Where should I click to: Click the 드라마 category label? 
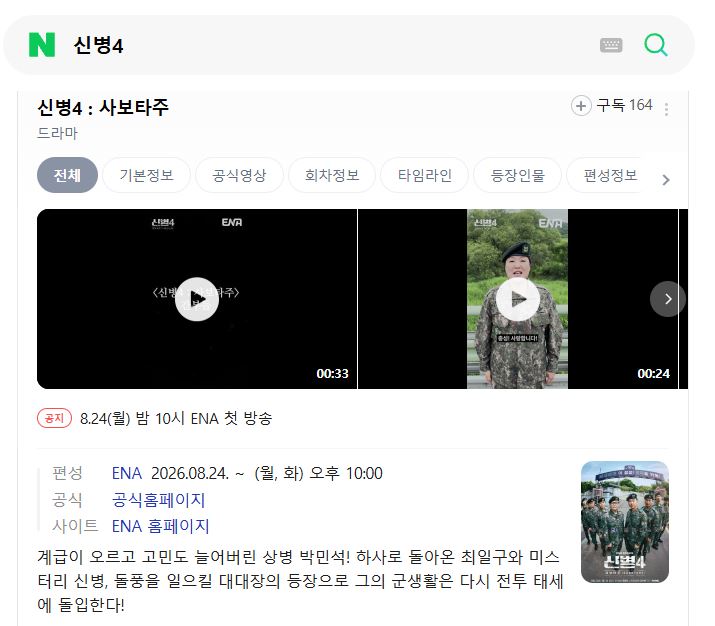(x=57, y=133)
